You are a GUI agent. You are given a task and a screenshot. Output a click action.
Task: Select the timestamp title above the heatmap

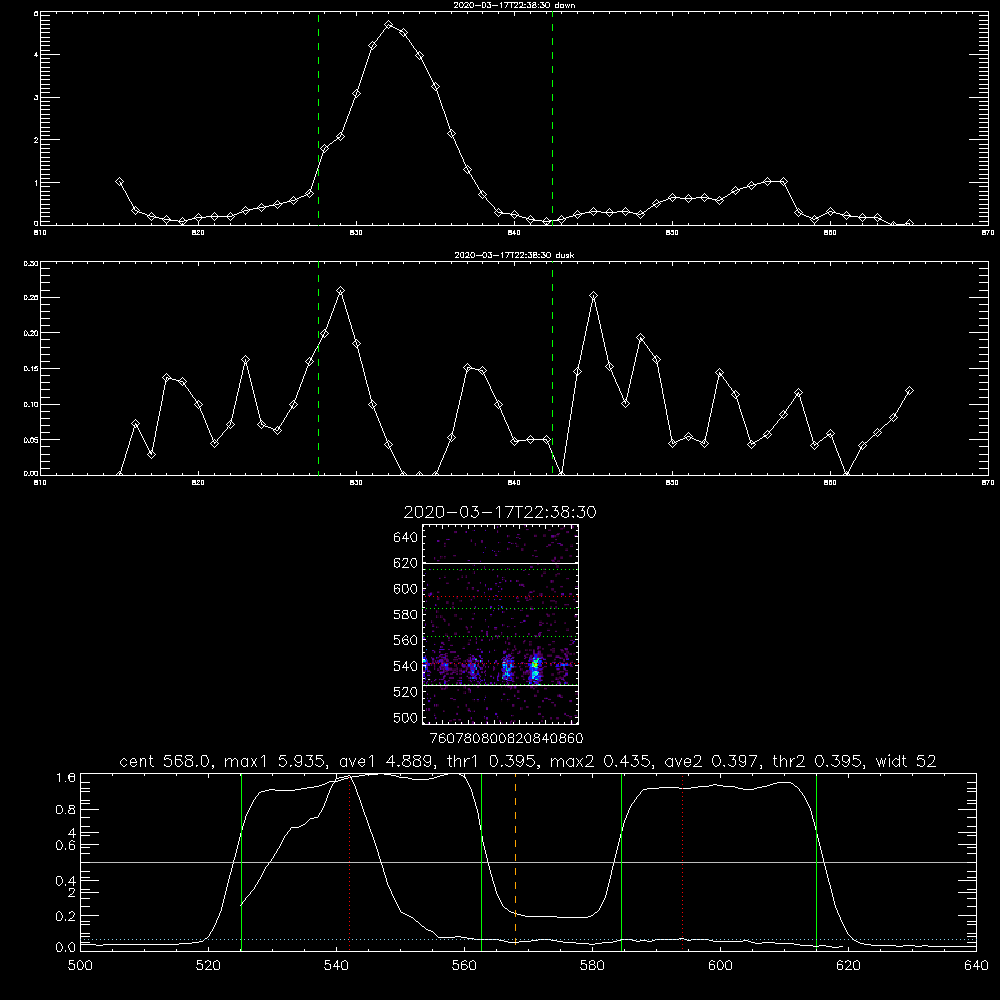click(500, 512)
